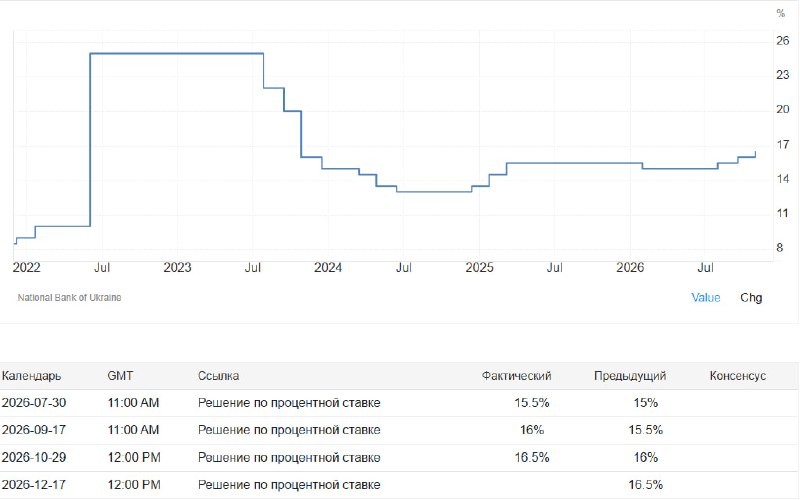
Task: Click the Фактический column header
Action: point(516,376)
